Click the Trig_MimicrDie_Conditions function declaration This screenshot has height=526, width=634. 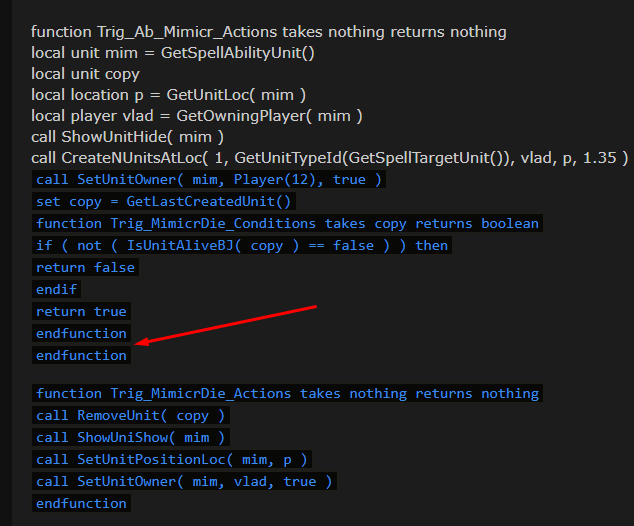(287, 223)
